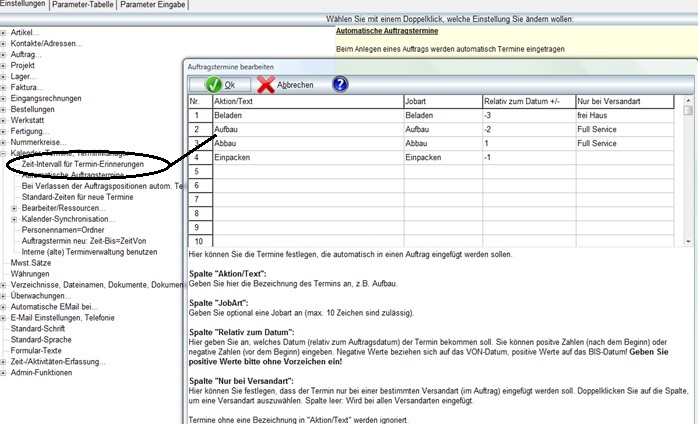Select the Standard-Sprache tree item
This screenshot has height=424, width=698.
[41, 340]
